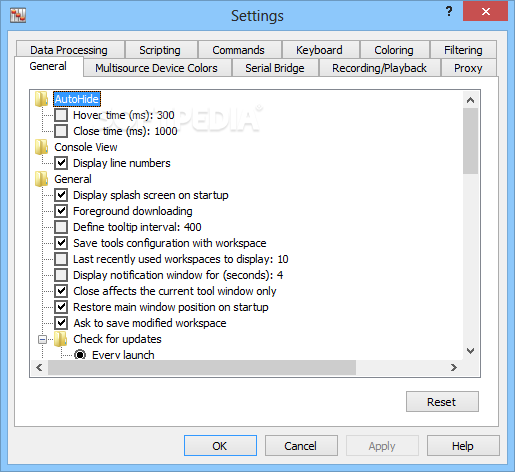
Task: Select the General tab
Action: click(x=48, y=66)
